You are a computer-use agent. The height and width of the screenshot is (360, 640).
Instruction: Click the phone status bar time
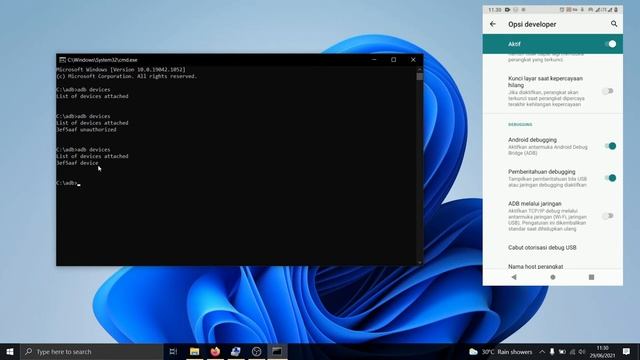click(494, 9)
